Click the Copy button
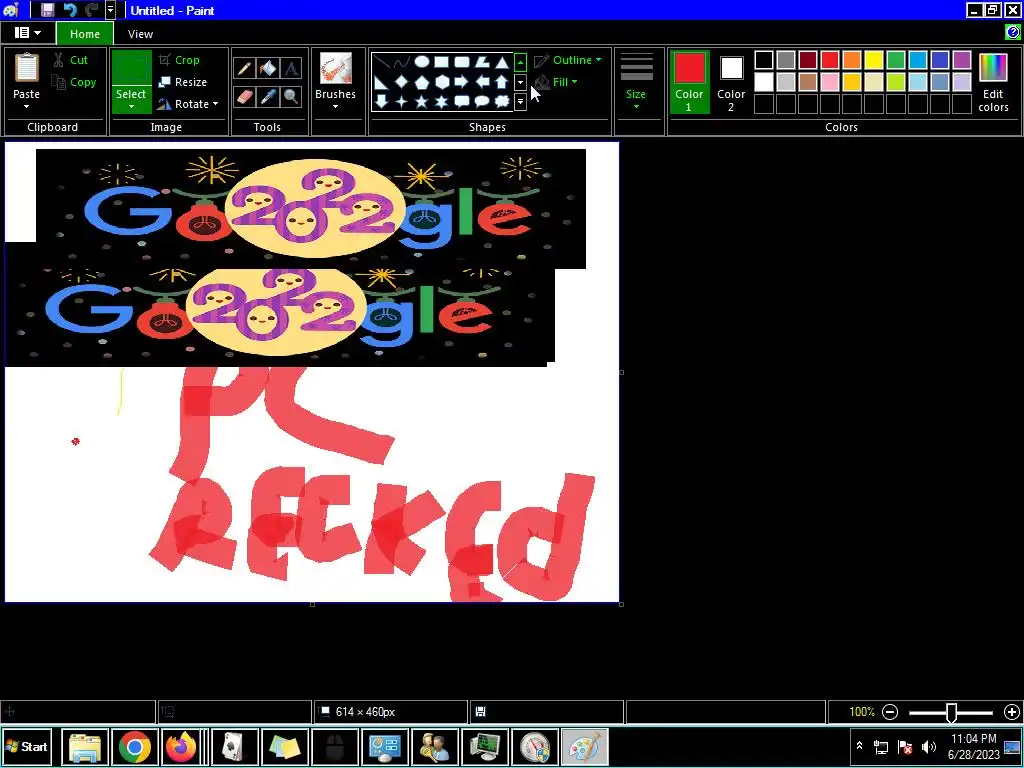 point(74,82)
